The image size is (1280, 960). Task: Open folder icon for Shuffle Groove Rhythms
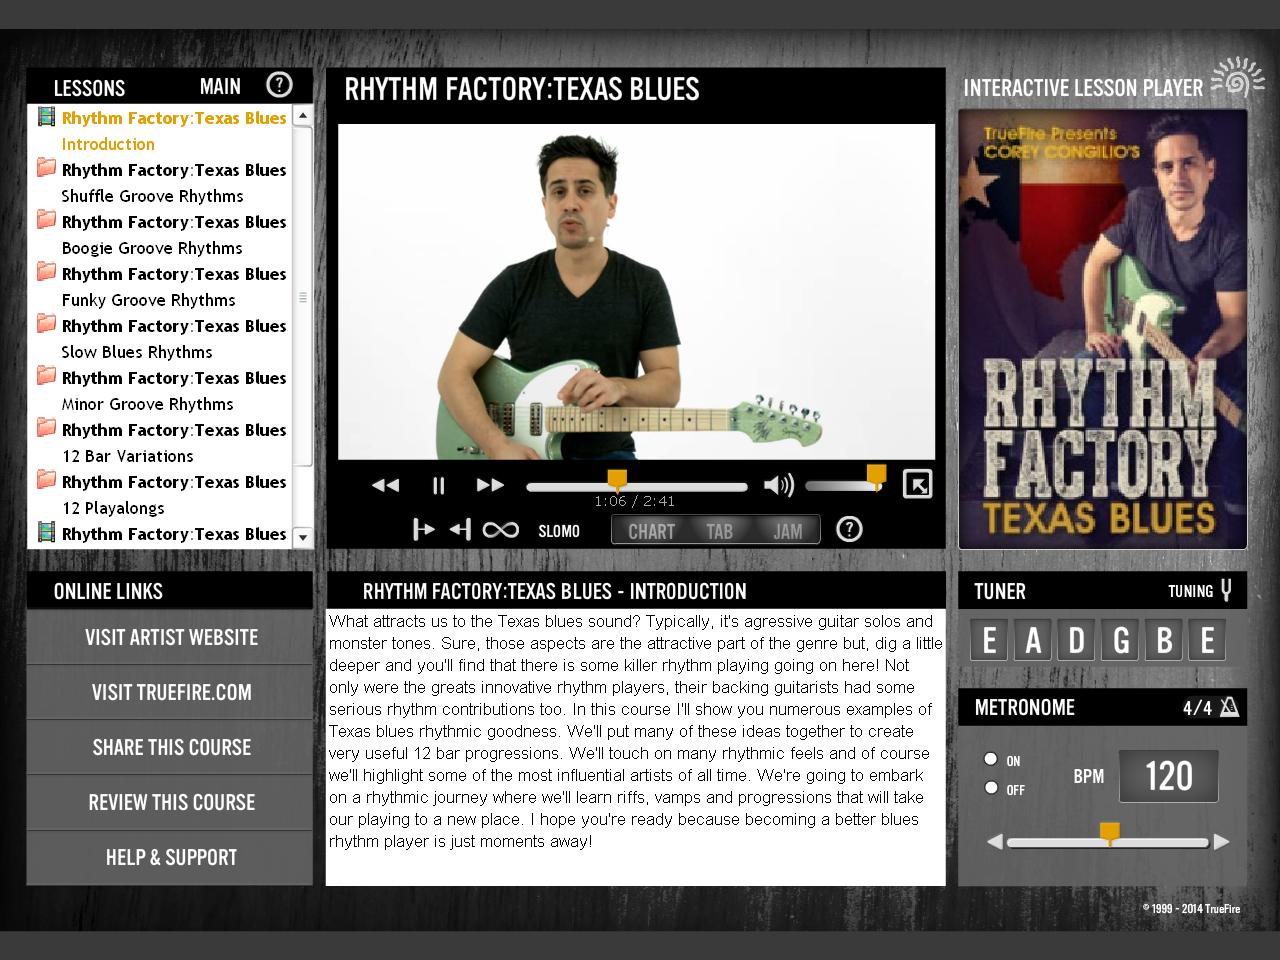click(x=46, y=168)
